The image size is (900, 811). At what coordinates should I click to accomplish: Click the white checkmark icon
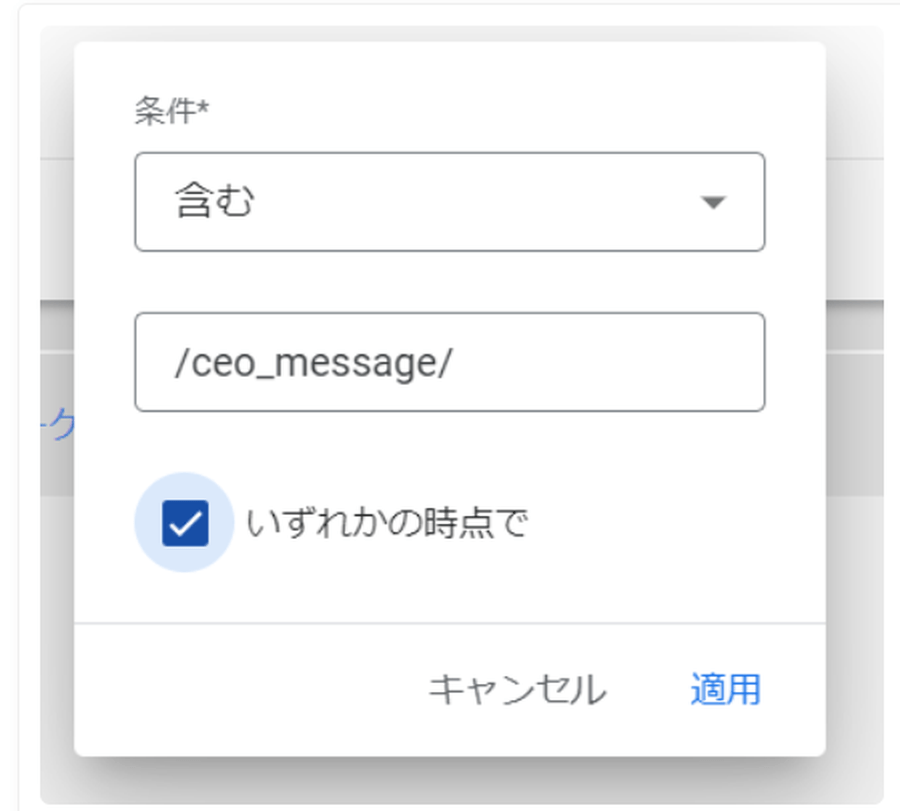click(x=185, y=523)
